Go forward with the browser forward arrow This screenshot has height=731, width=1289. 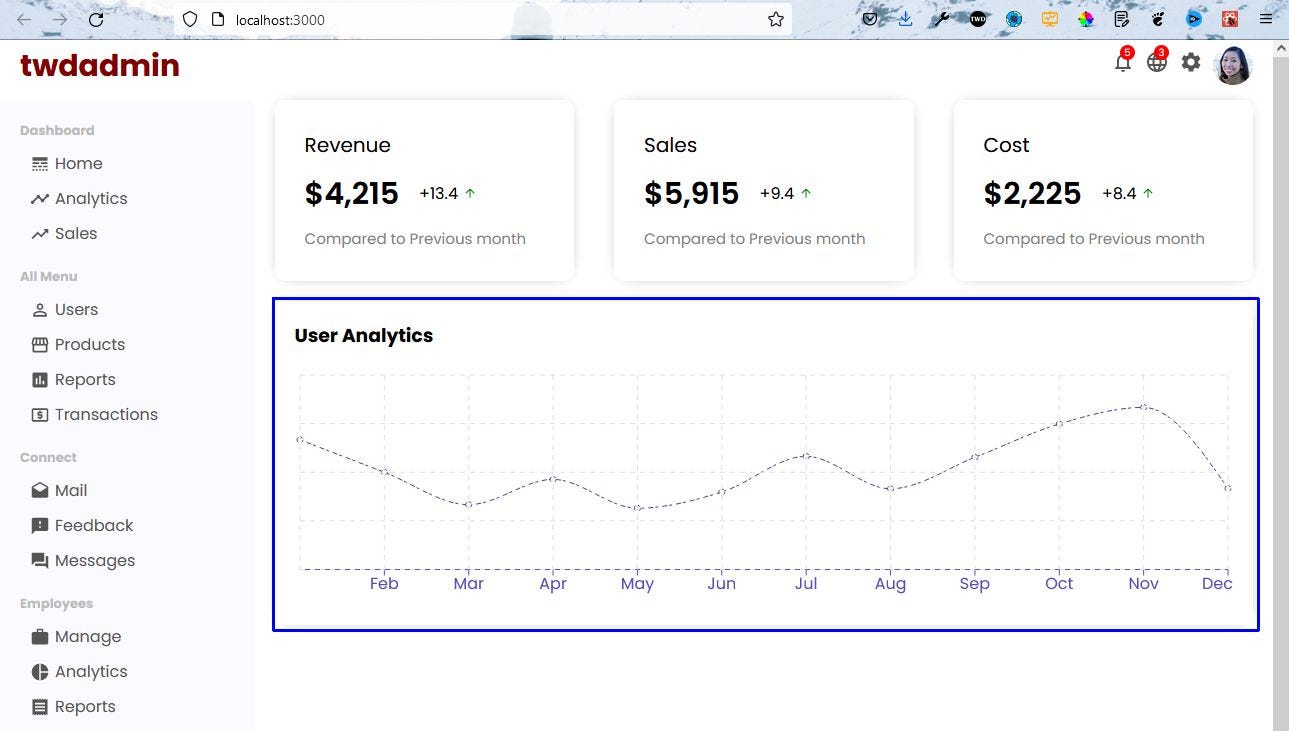coord(60,19)
